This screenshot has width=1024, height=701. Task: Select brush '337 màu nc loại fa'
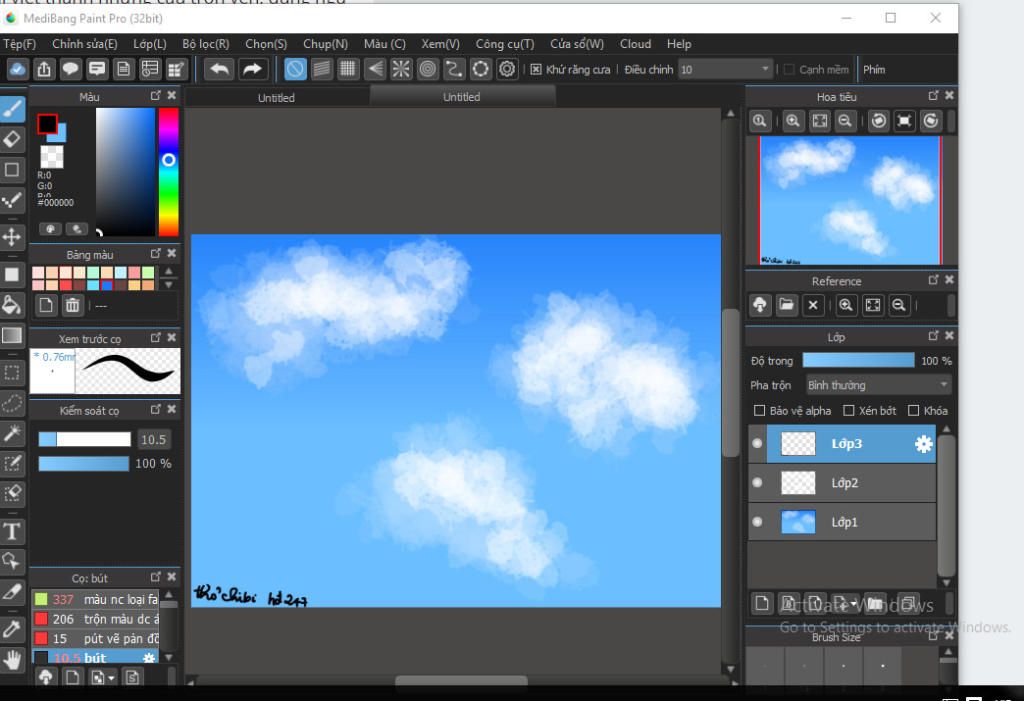tap(95, 599)
